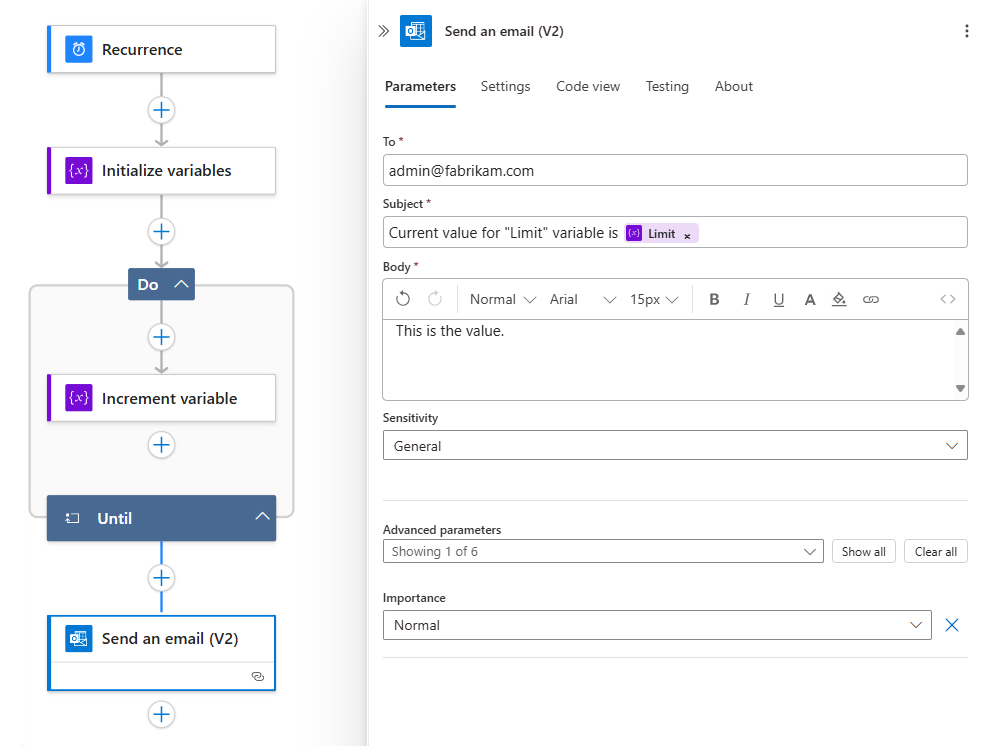Collapse the Do loop chevron
Image resolution: width=983 pixels, height=746 pixels.
(x=181, y=284)
